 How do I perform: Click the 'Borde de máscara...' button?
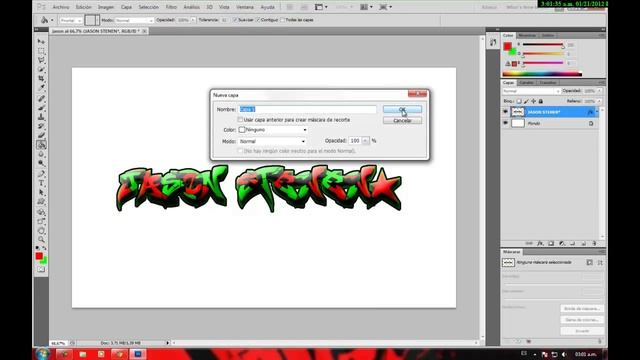[x=582, y=309]
